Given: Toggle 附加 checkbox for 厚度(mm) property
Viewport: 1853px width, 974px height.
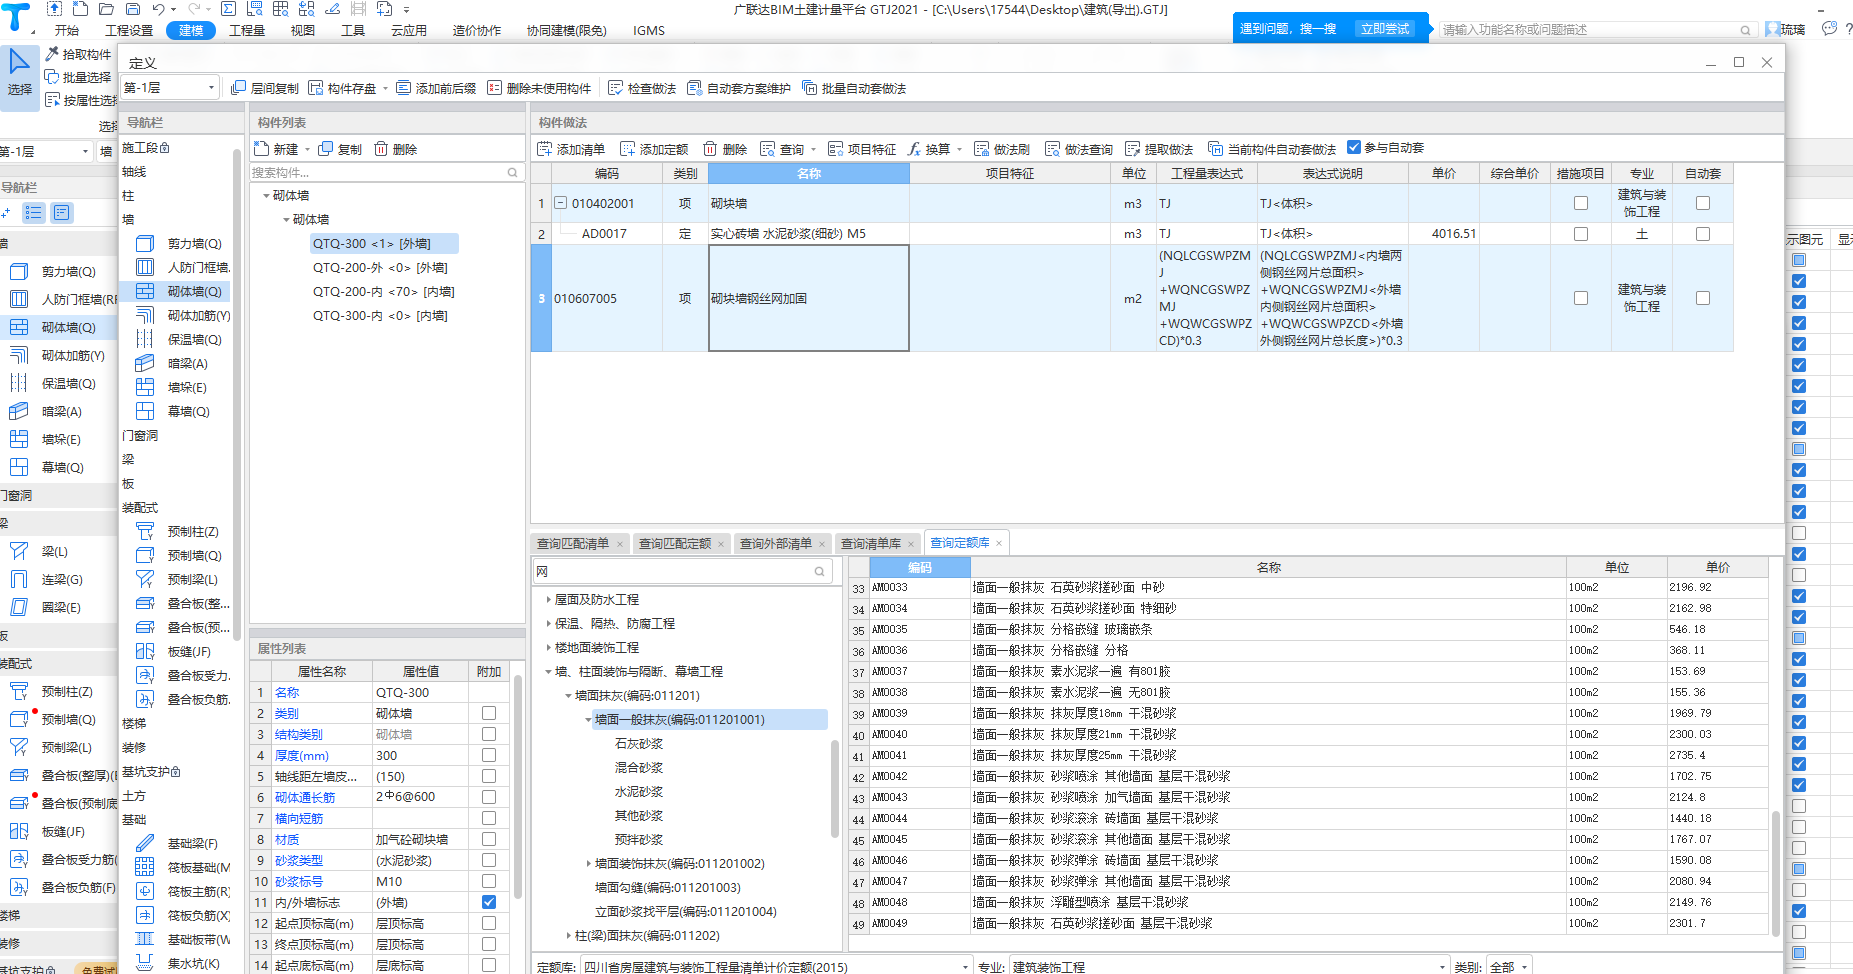Looking at the screenshot, I should (x=489, y=755).
